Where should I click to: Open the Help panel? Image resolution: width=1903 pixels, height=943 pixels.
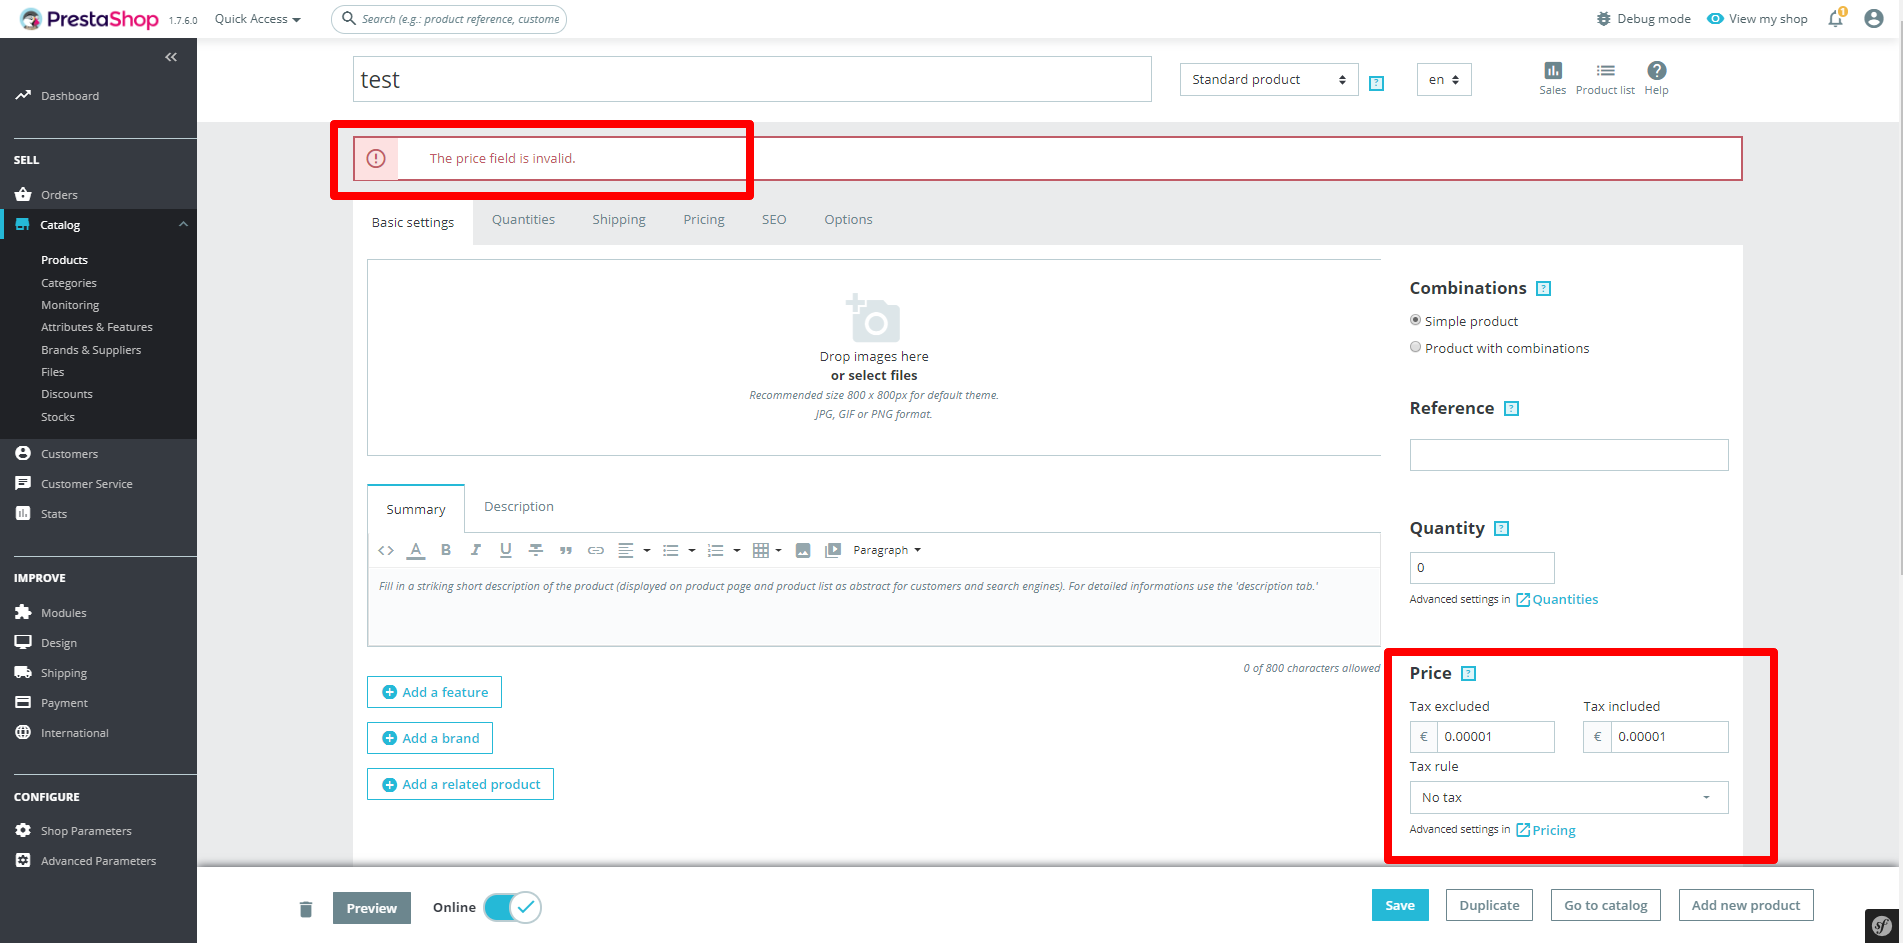coord(1657,76)
